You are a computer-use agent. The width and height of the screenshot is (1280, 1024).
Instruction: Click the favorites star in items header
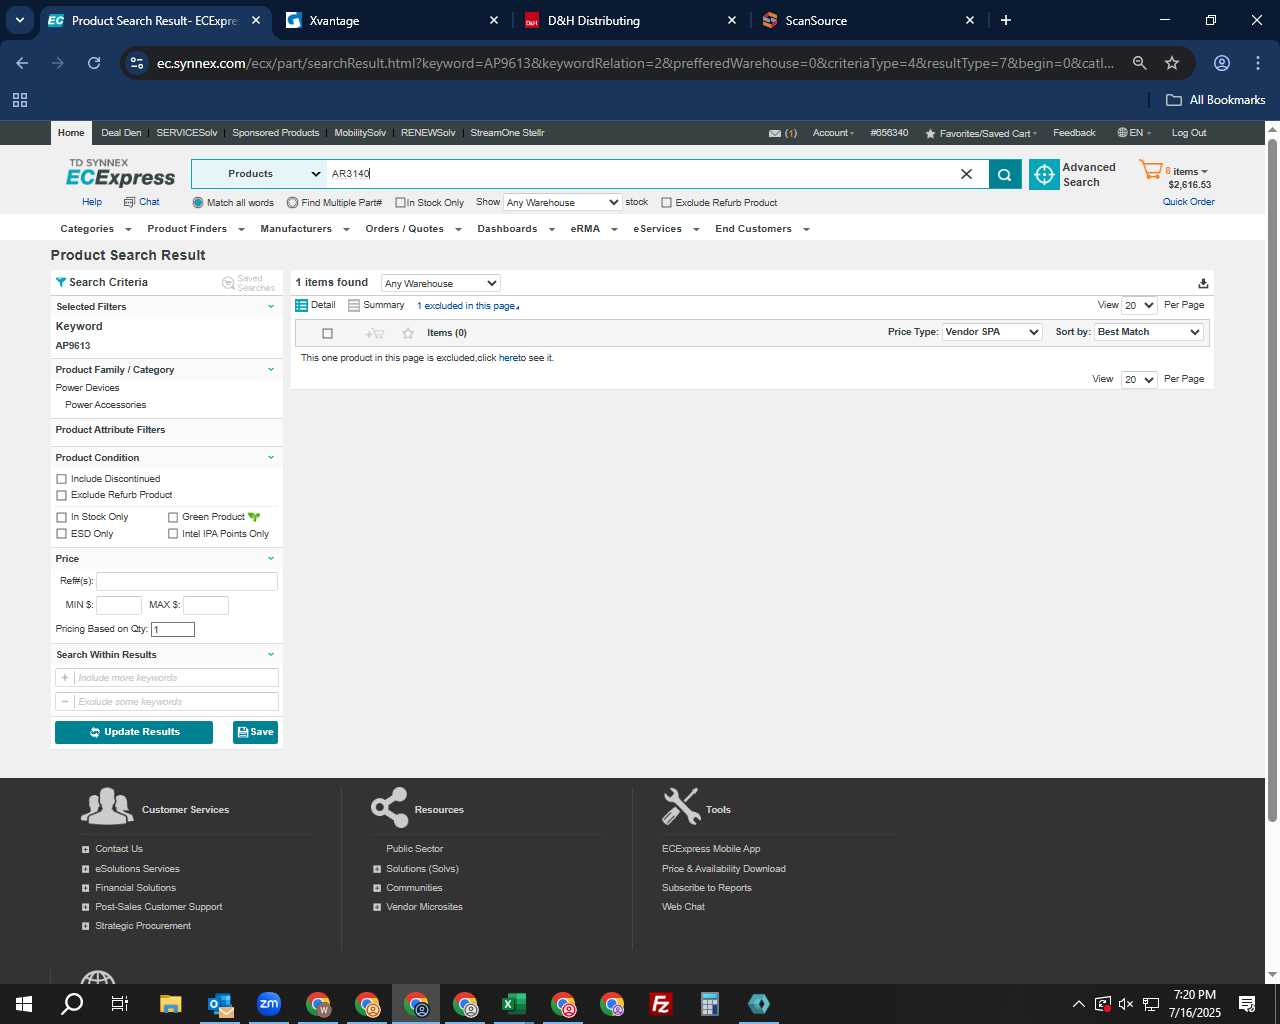tap(407, 333)
